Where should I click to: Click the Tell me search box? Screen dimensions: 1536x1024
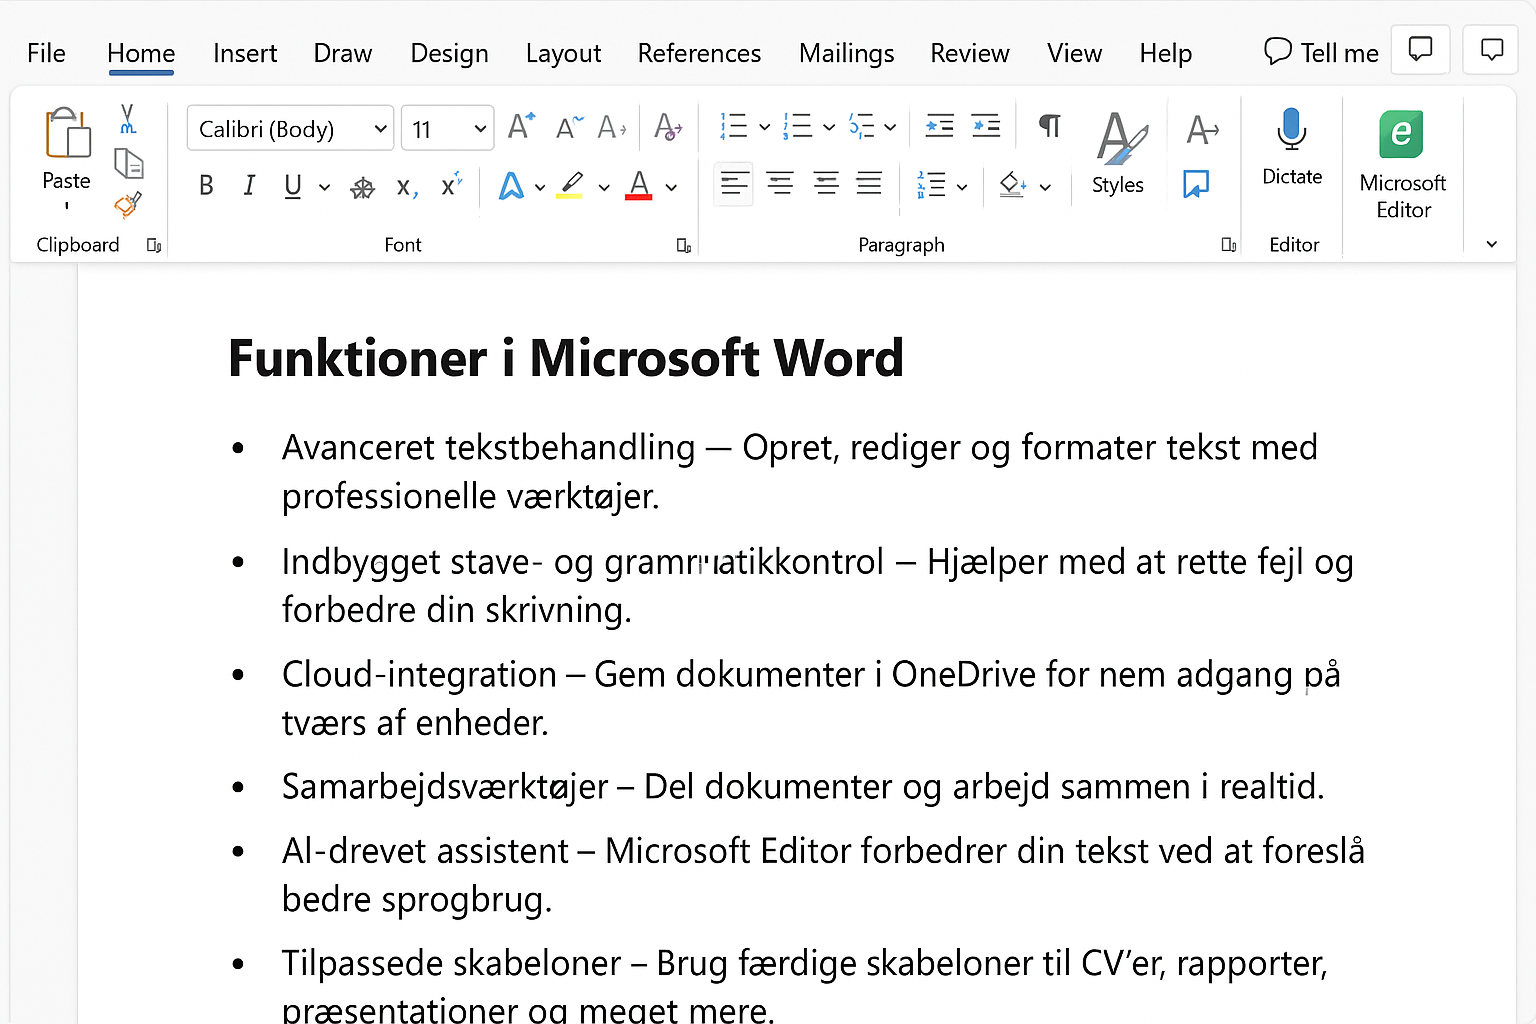tap(1321, 52)
